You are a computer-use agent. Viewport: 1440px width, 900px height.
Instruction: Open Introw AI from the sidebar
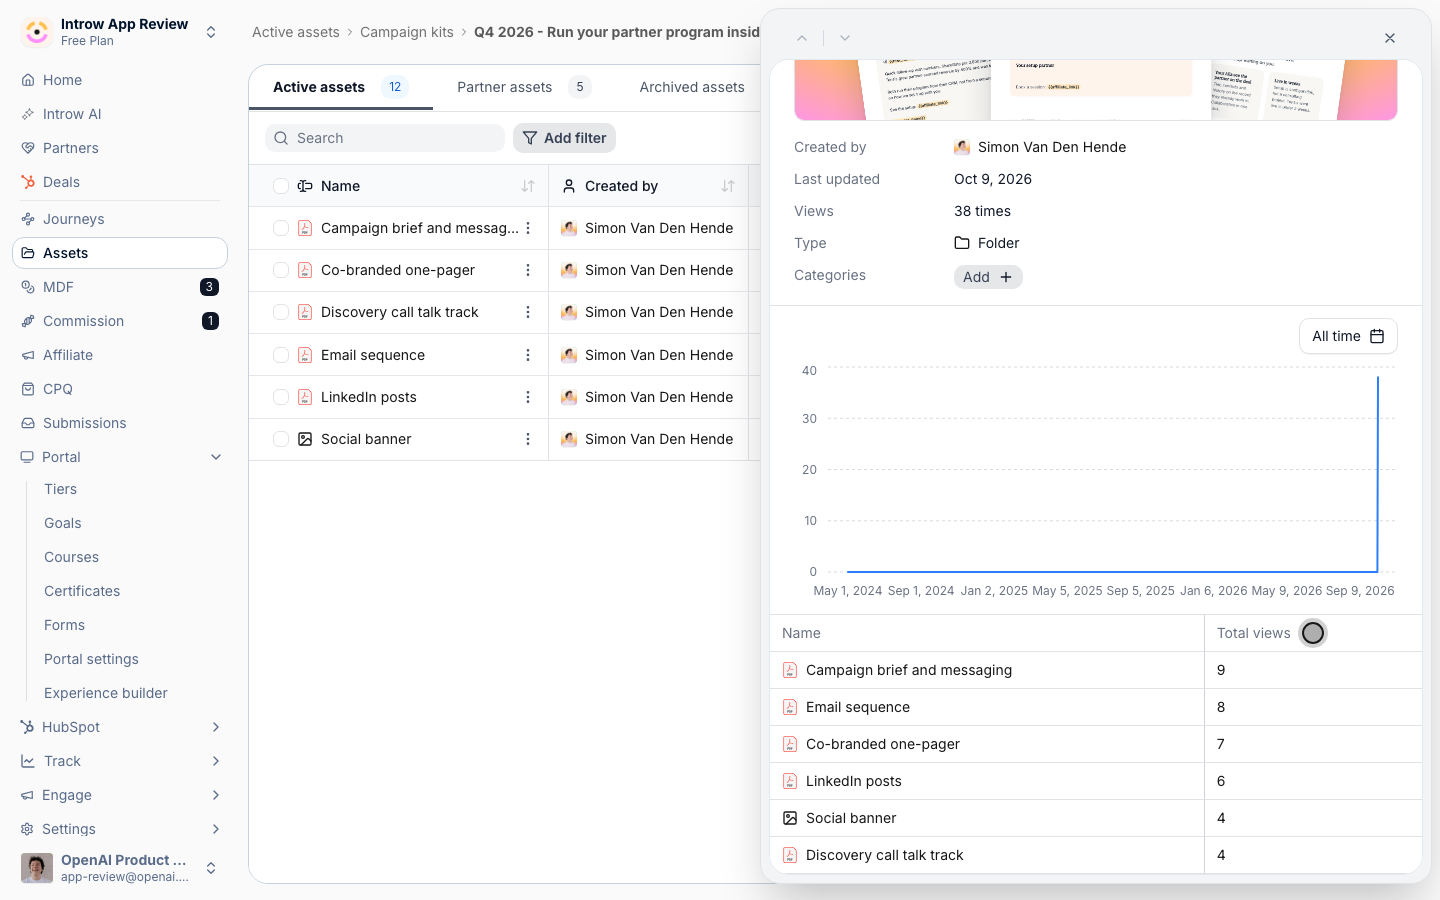click(x=120, y=114)
